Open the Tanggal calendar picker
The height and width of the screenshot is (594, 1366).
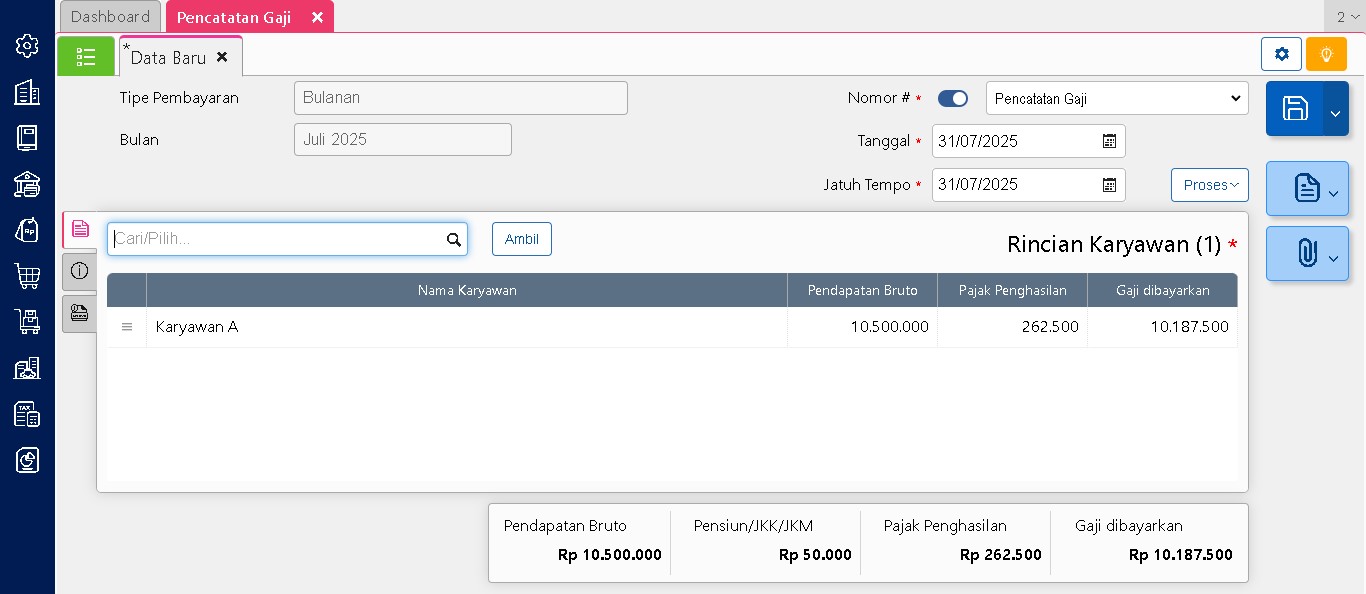(1109, 141)
